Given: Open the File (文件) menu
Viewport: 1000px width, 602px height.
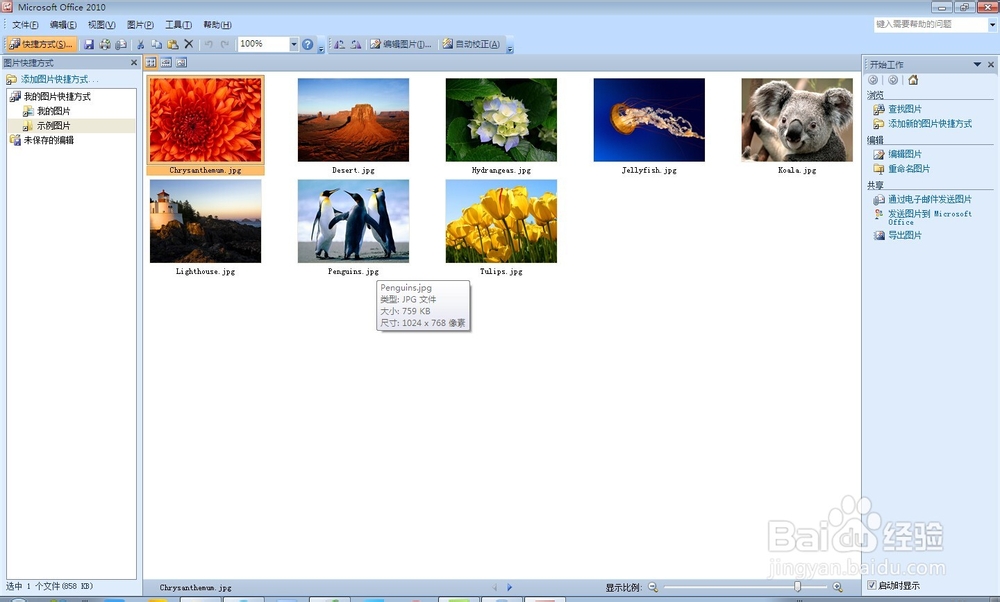Looking at the screenshot, I should (25, 25).
